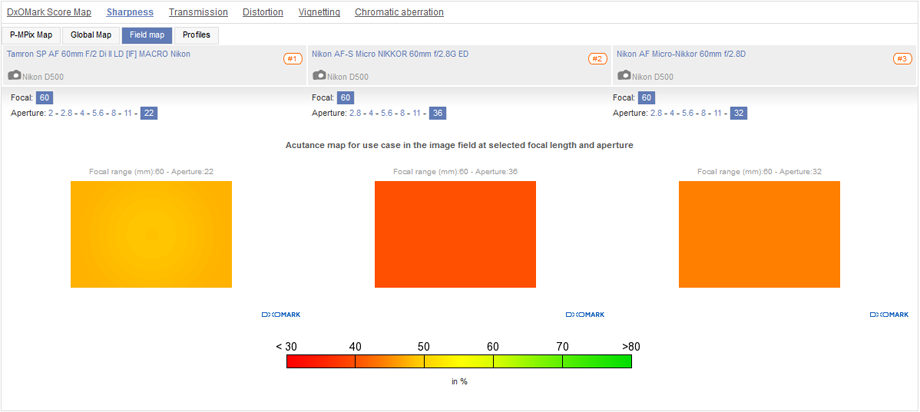The image size is (920, 412).
Task: Click camera icon under Tamron lens
Action: coord(14,76)
